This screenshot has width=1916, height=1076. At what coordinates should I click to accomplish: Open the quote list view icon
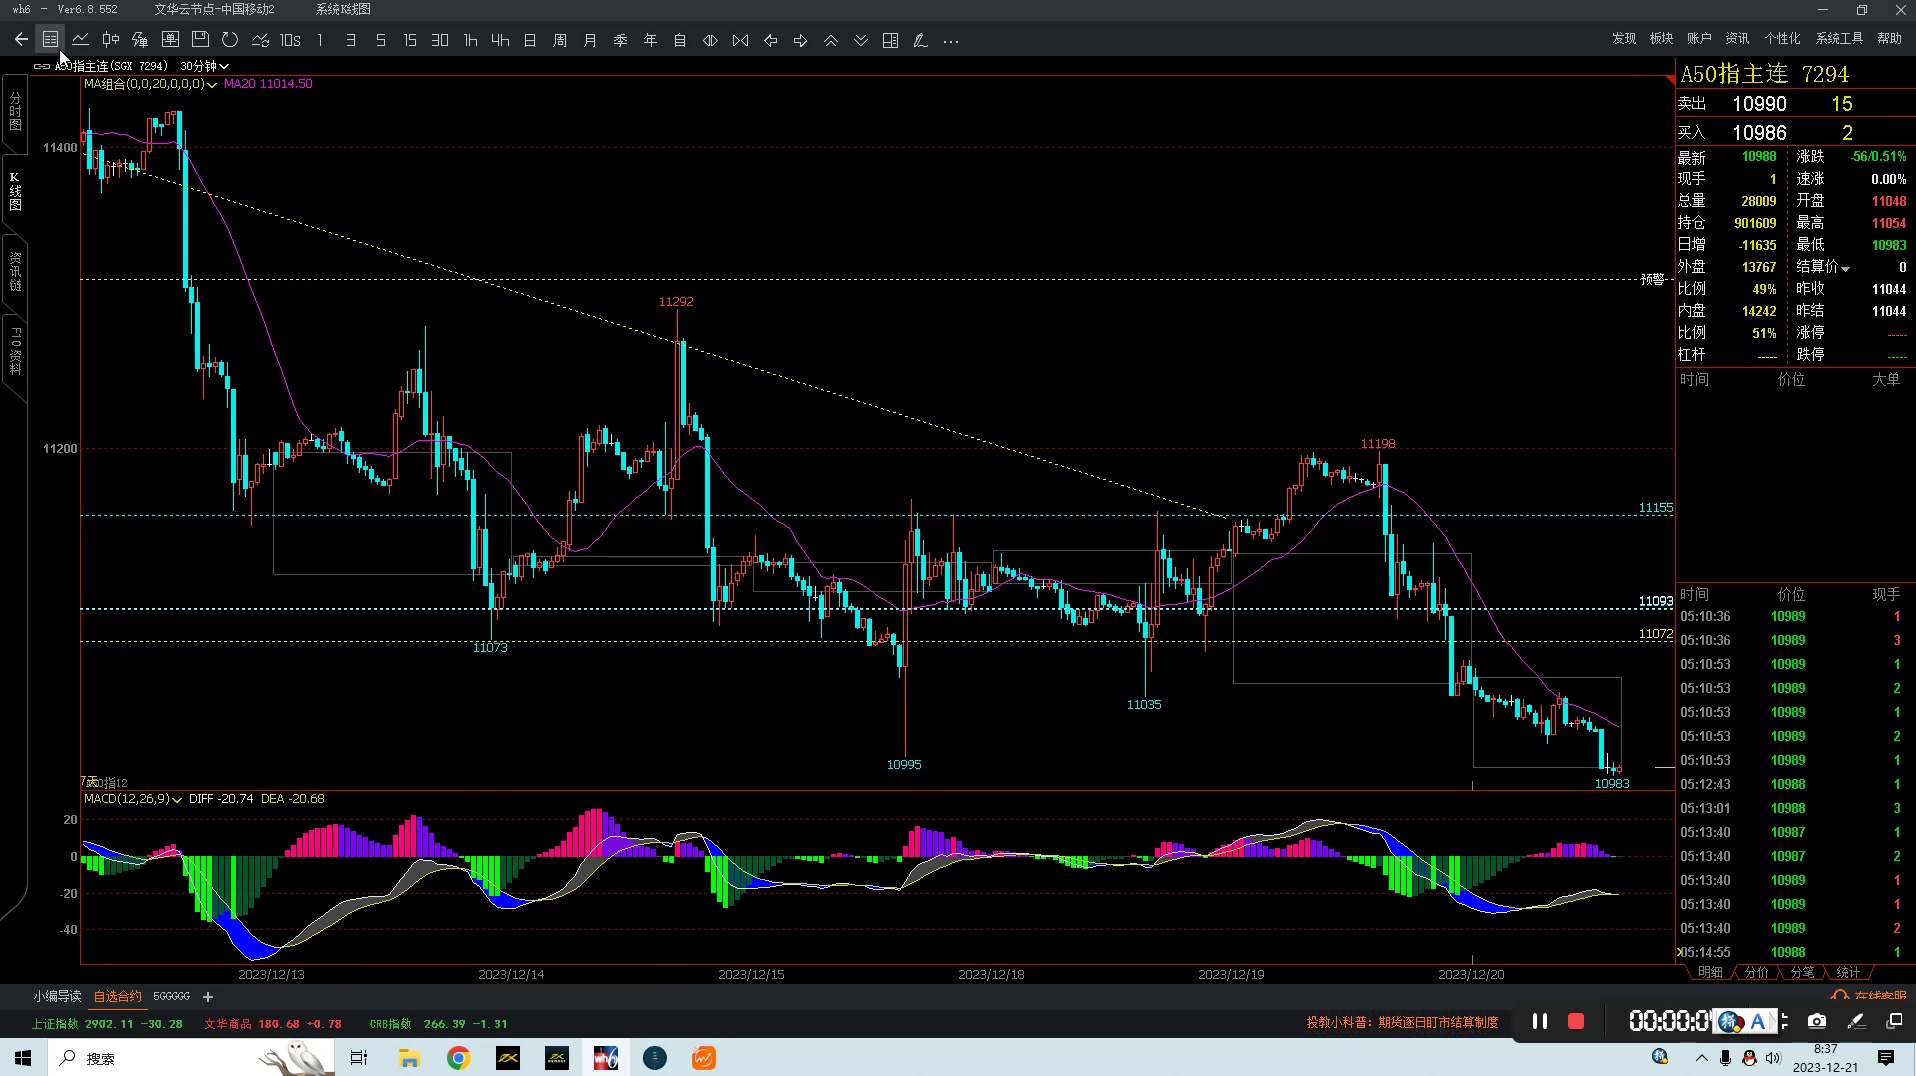50,40
